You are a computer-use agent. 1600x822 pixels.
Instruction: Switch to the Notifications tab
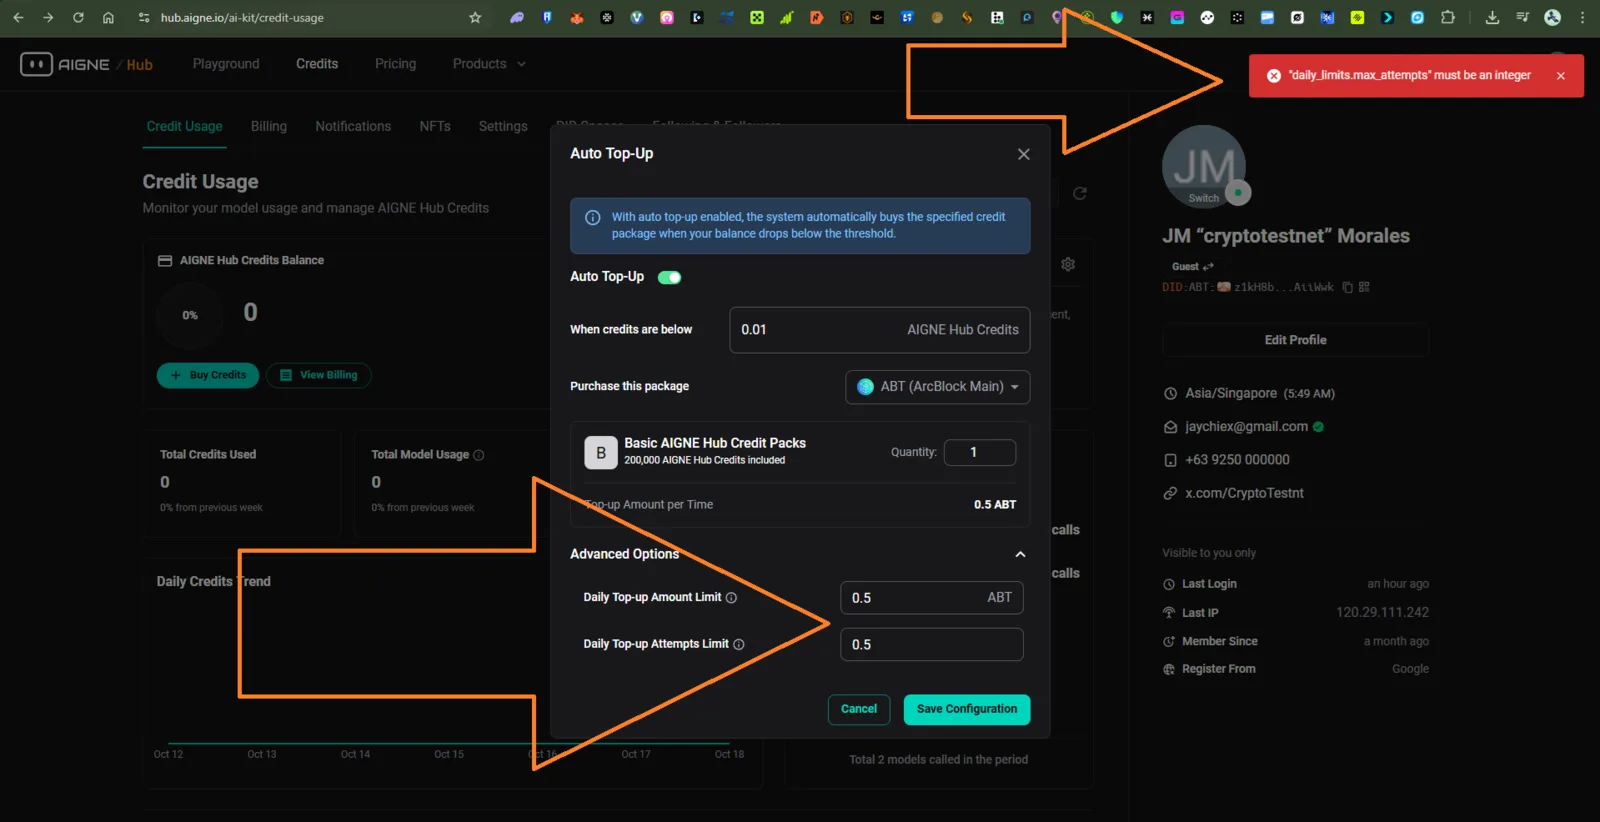click(x=353, y=127)
